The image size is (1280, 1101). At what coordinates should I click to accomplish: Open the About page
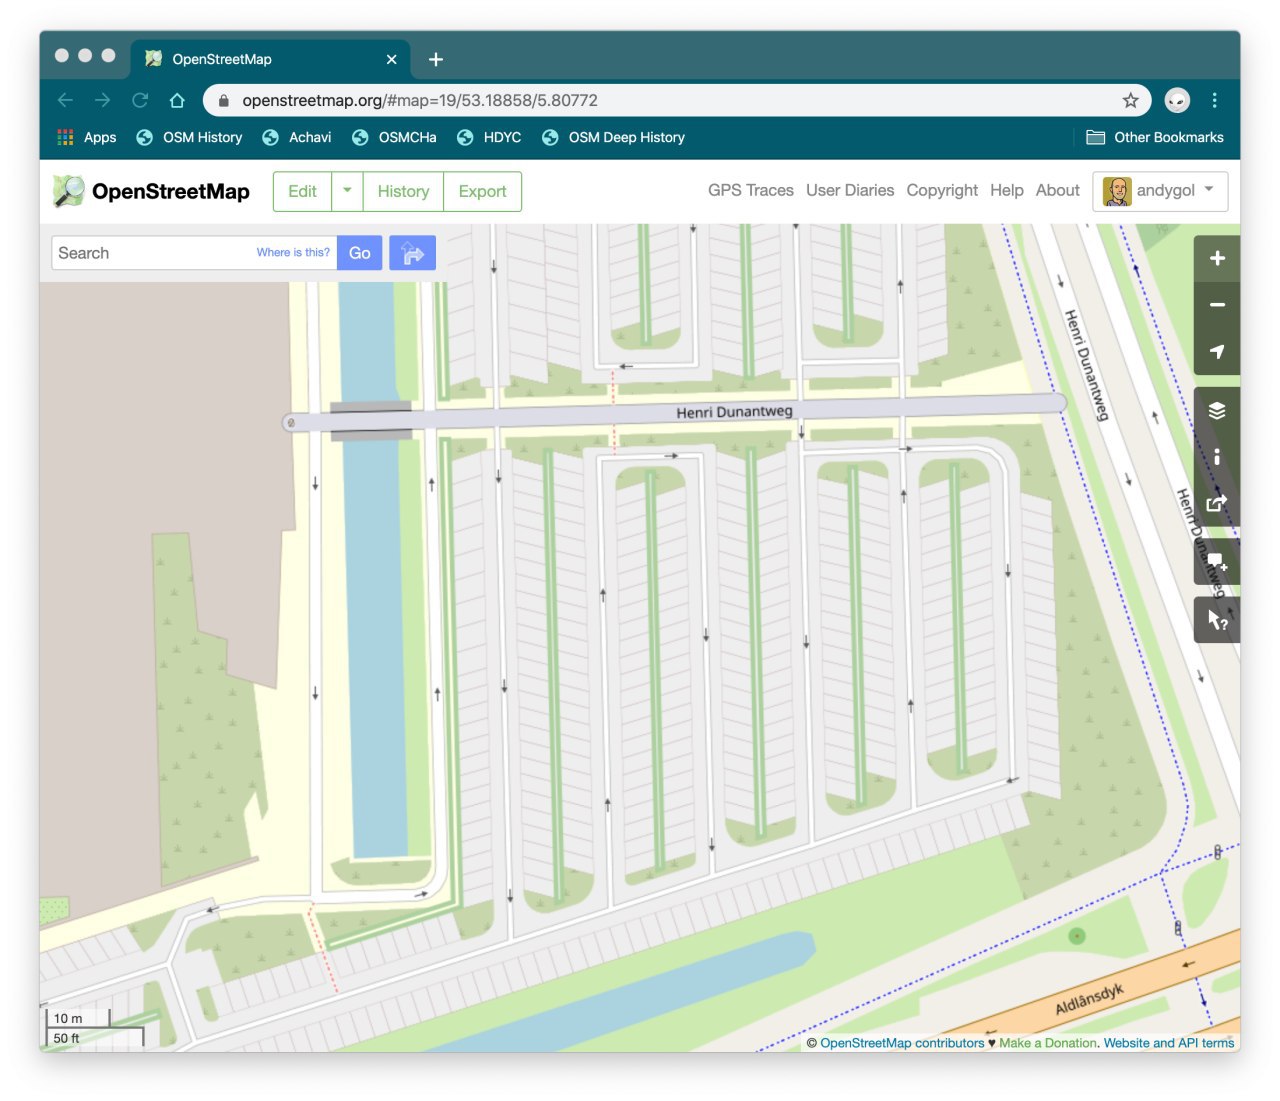tap(1057, 190)
